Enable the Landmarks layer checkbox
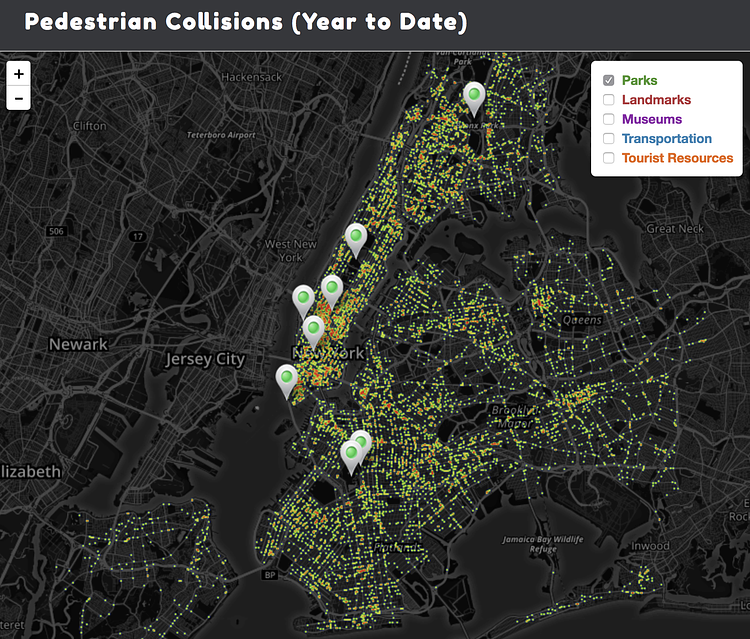 [x=608, y=99]
